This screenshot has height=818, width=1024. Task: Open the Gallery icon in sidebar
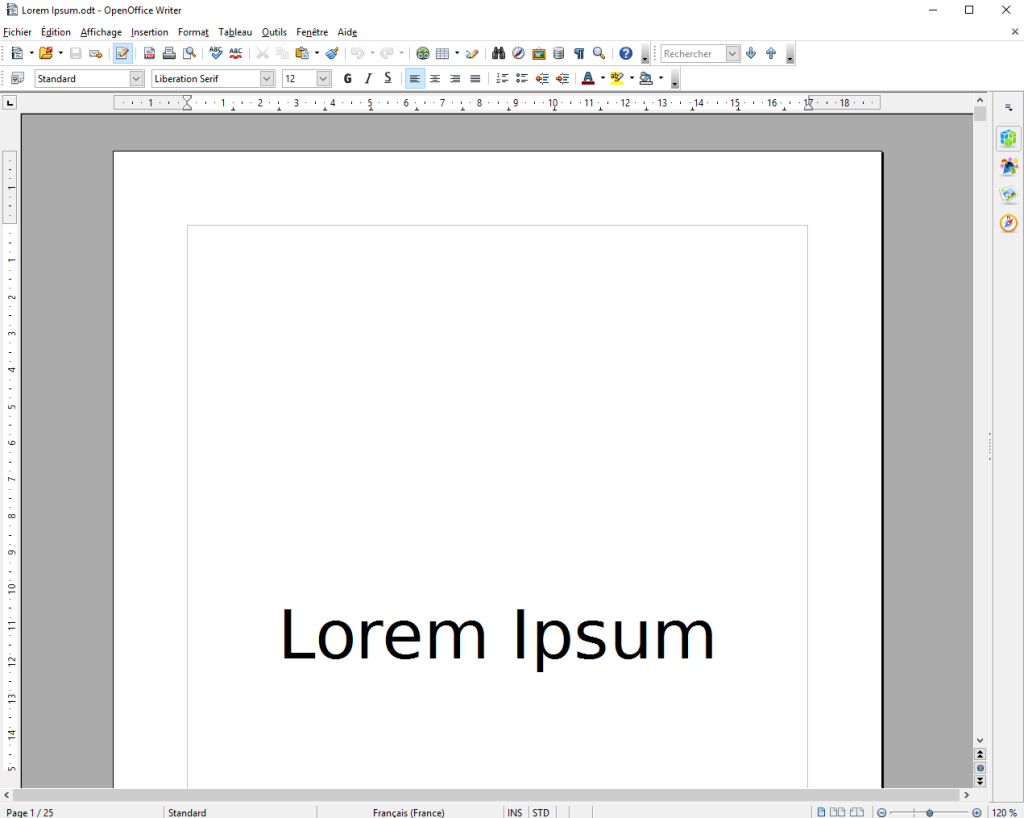click(x=1008, y=195)
